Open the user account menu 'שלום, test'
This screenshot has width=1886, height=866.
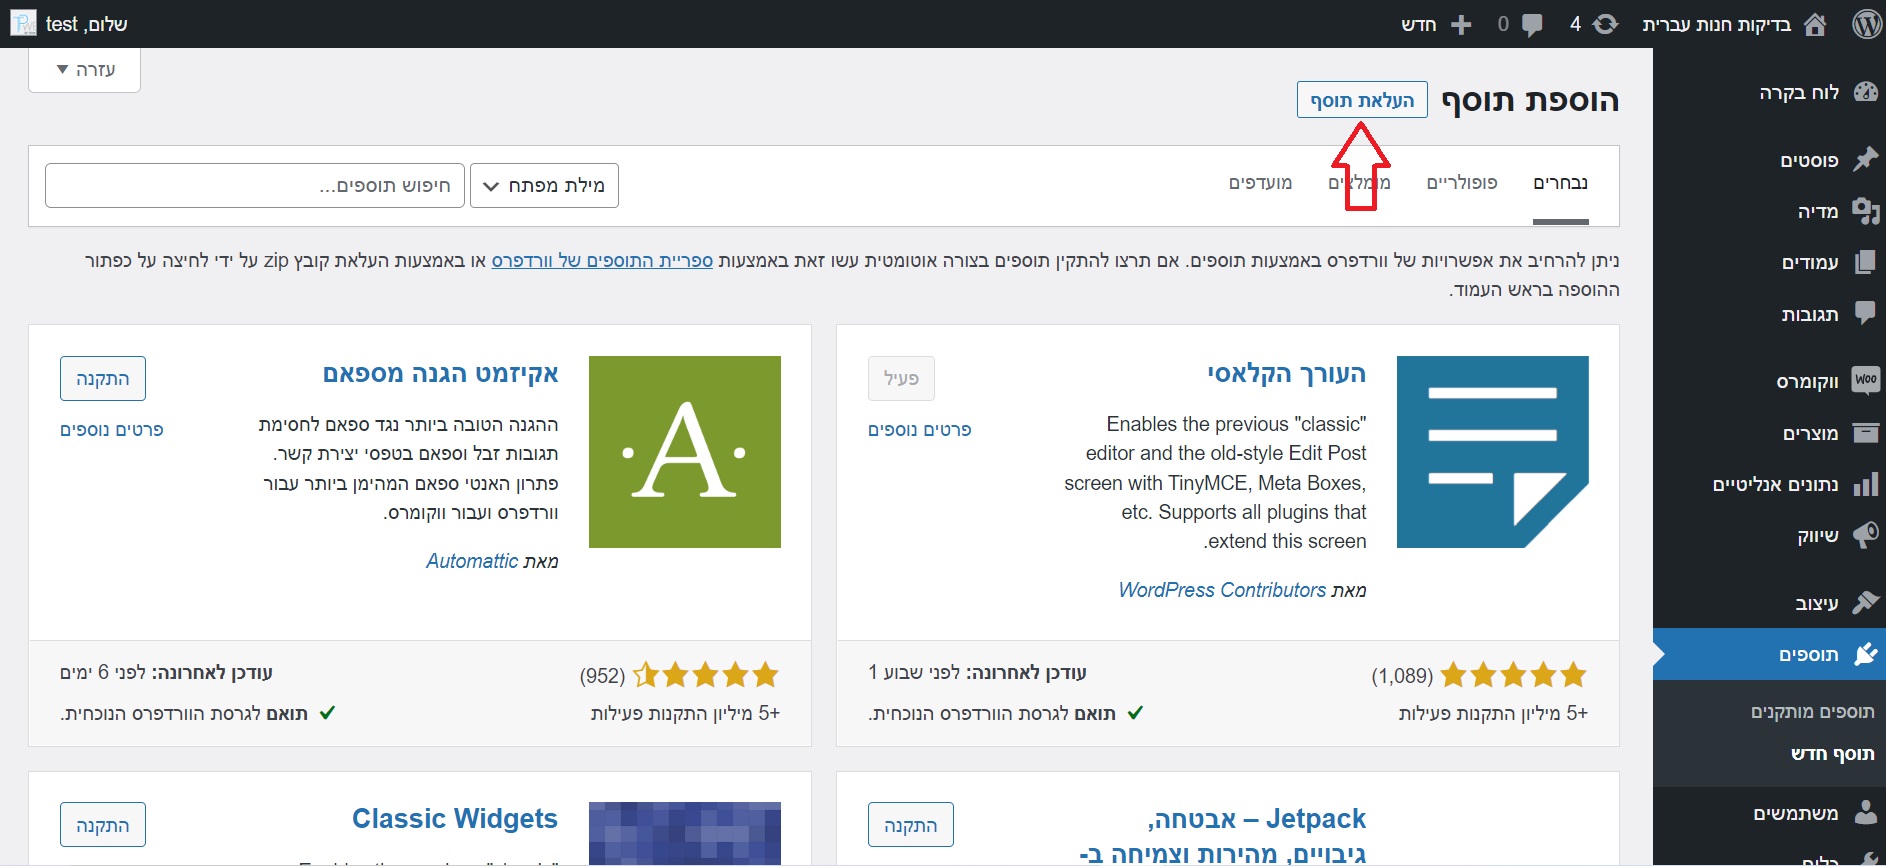tap(70, 24)
